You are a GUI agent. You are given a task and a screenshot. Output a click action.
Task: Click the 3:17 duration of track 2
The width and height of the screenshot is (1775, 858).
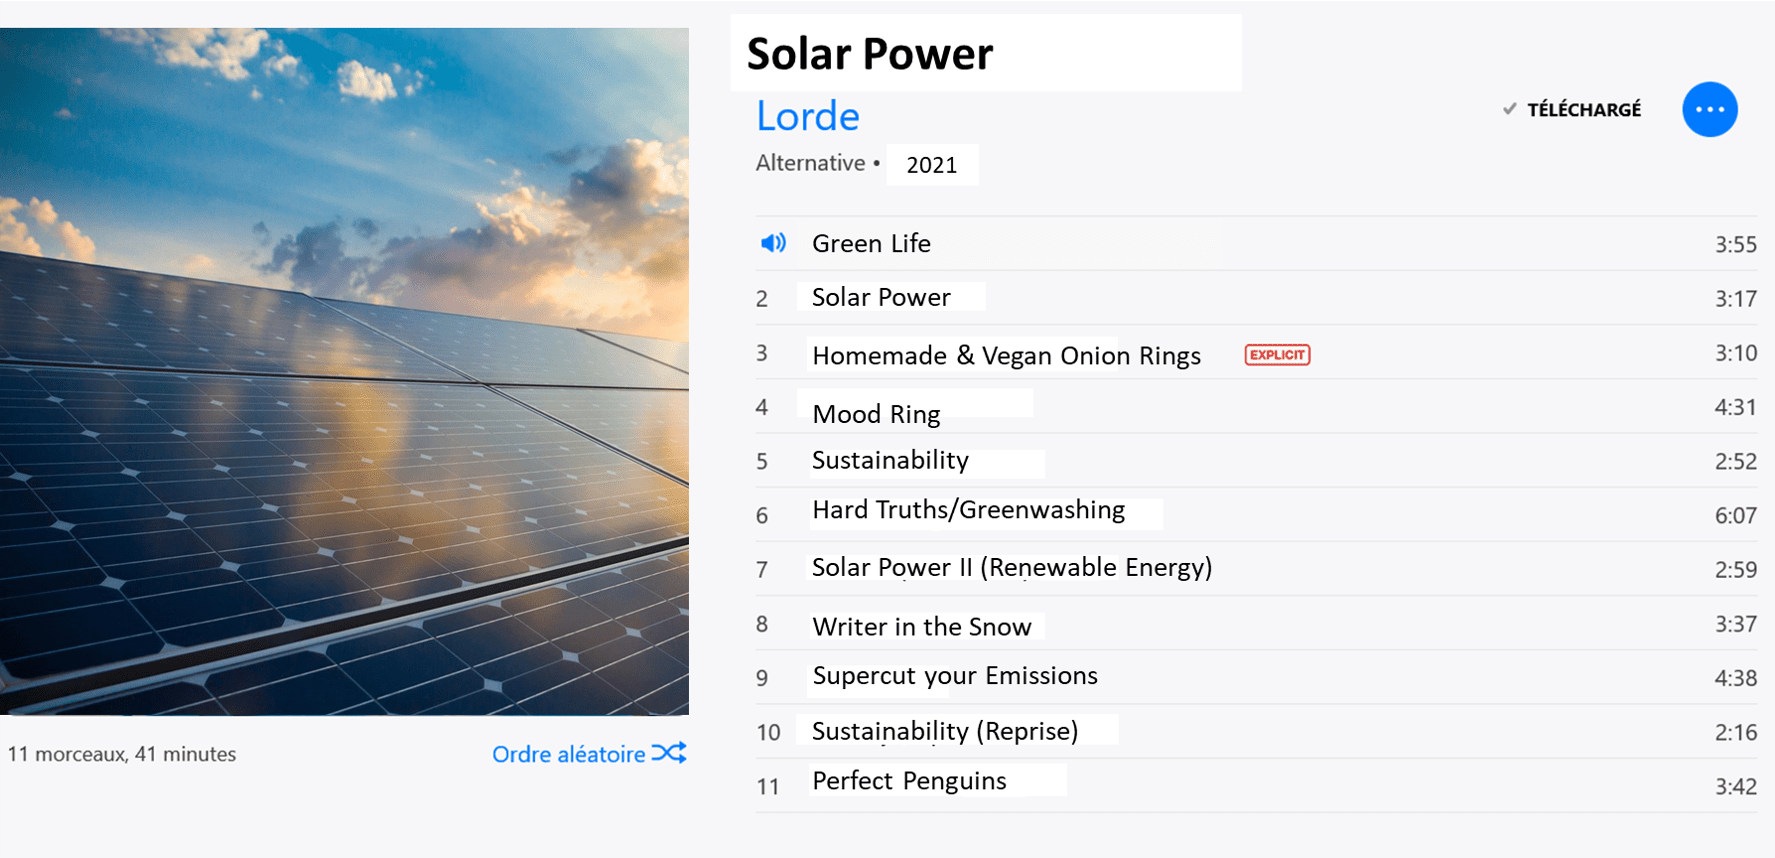(x=1735, y=299)
